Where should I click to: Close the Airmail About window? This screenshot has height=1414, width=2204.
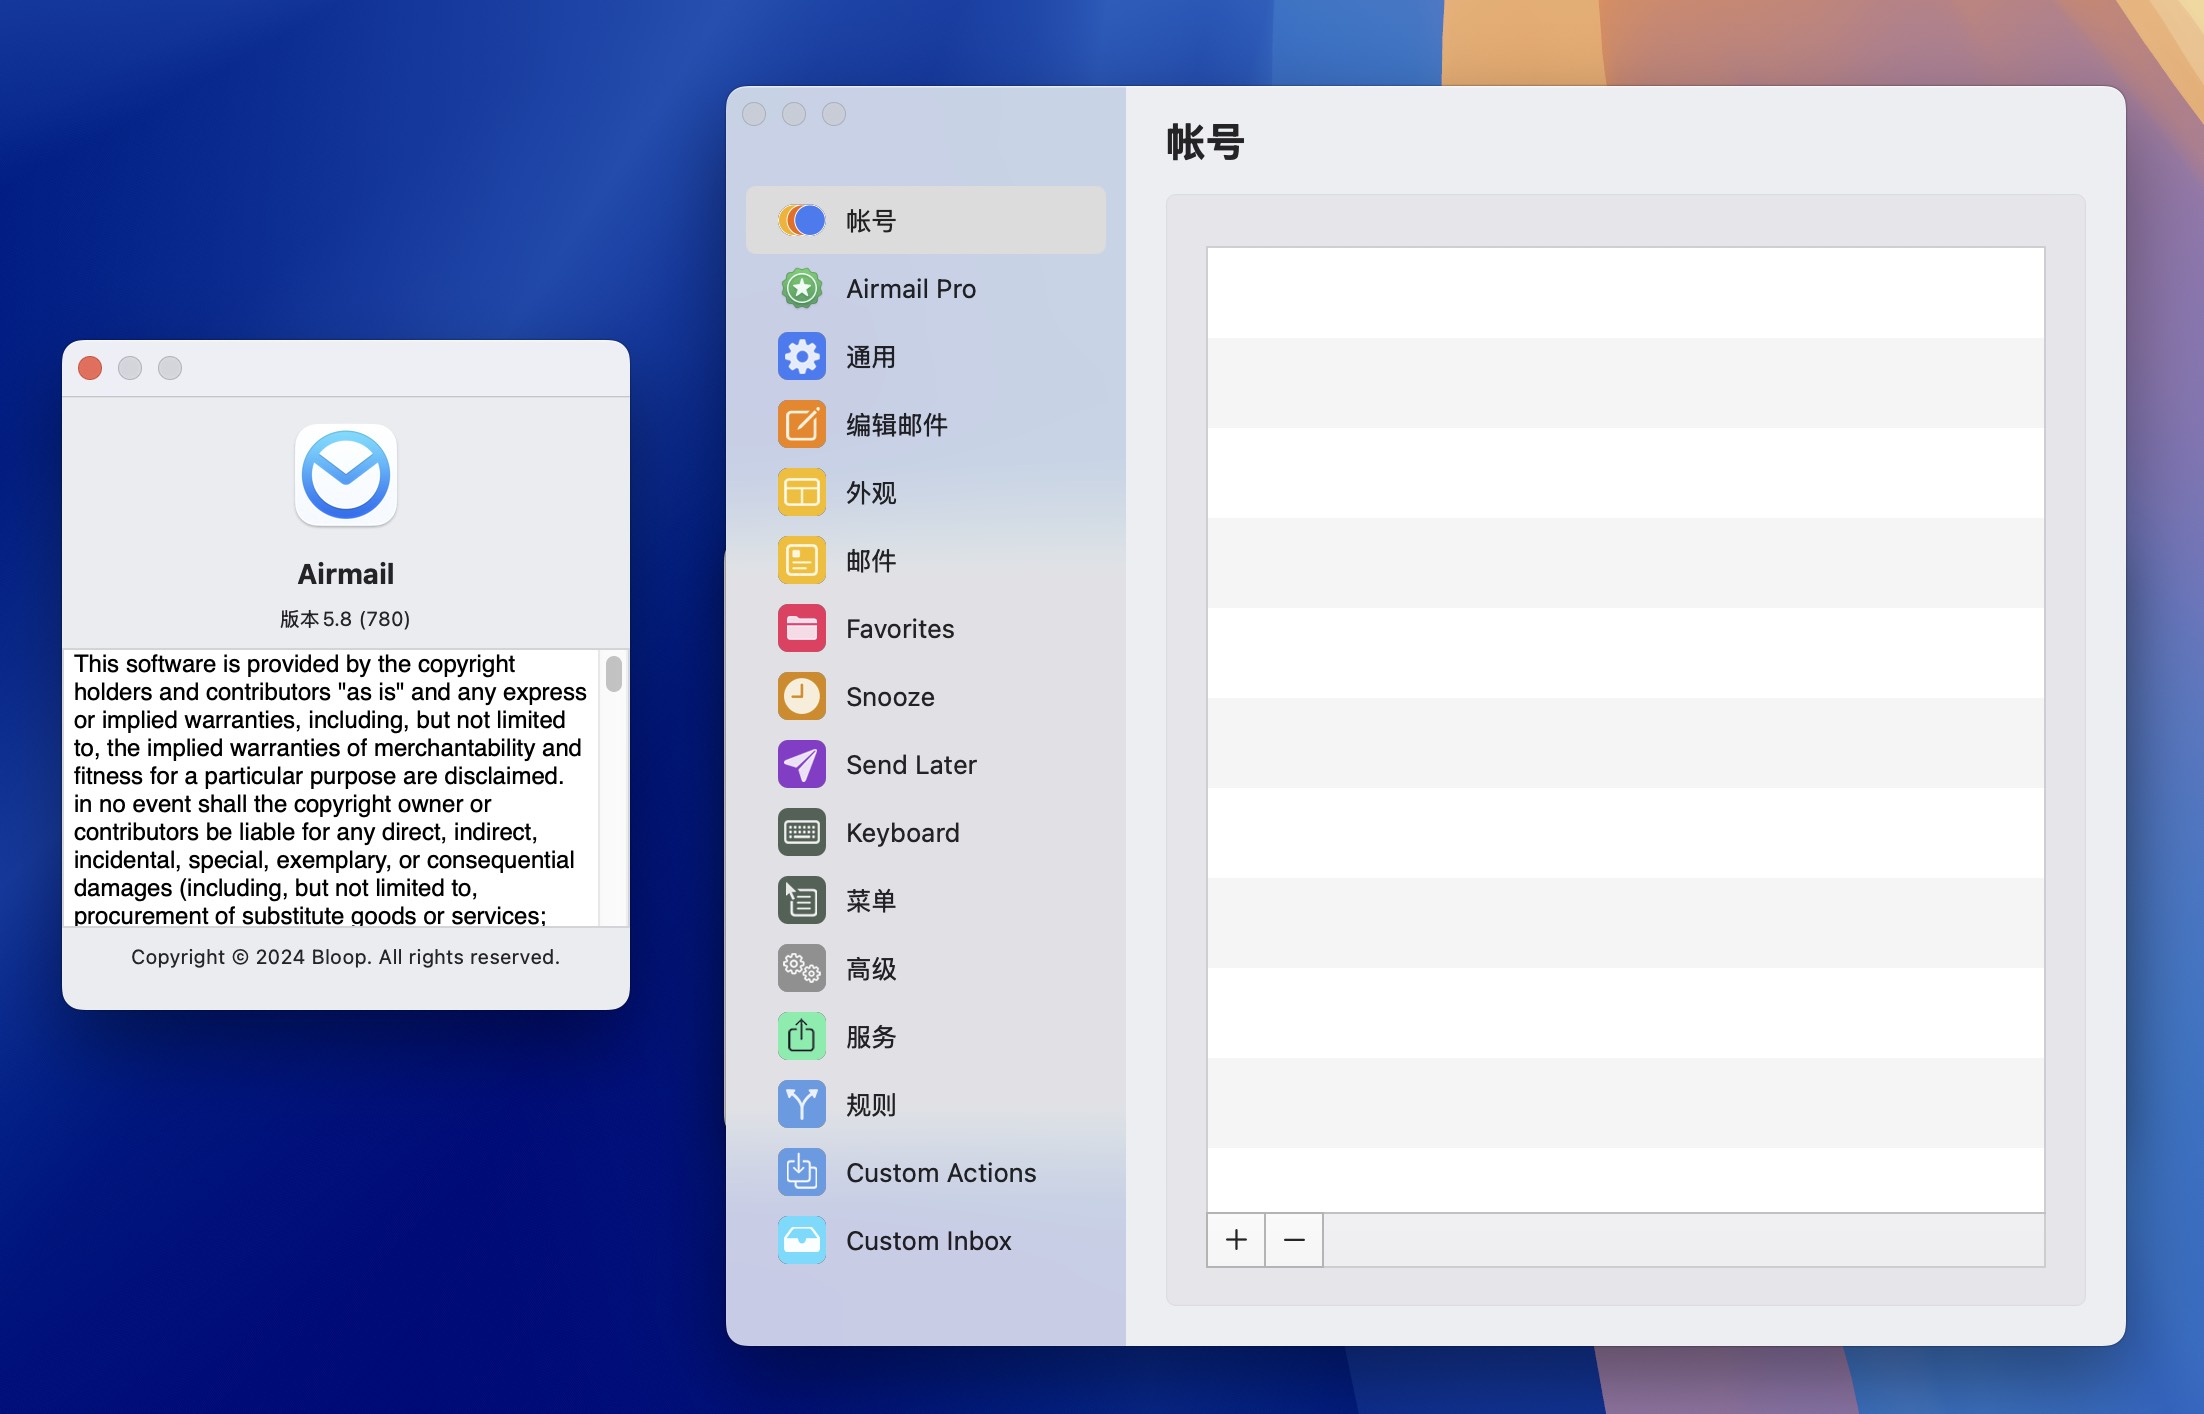tap(90, 368)
